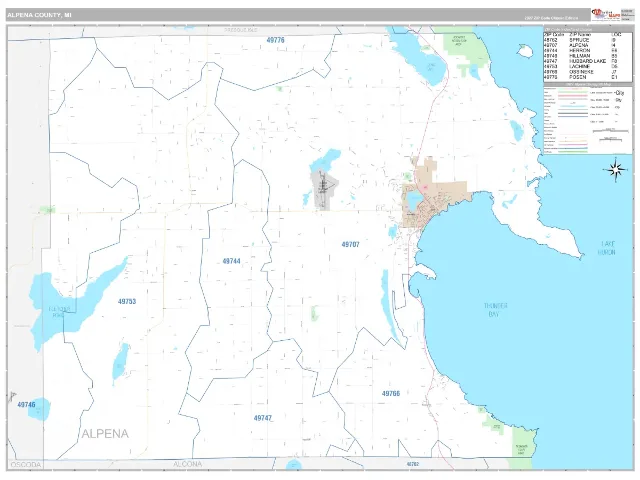Click the OSCODA county label
This screenshot has width=640, height=480.
tap(26, 465)
